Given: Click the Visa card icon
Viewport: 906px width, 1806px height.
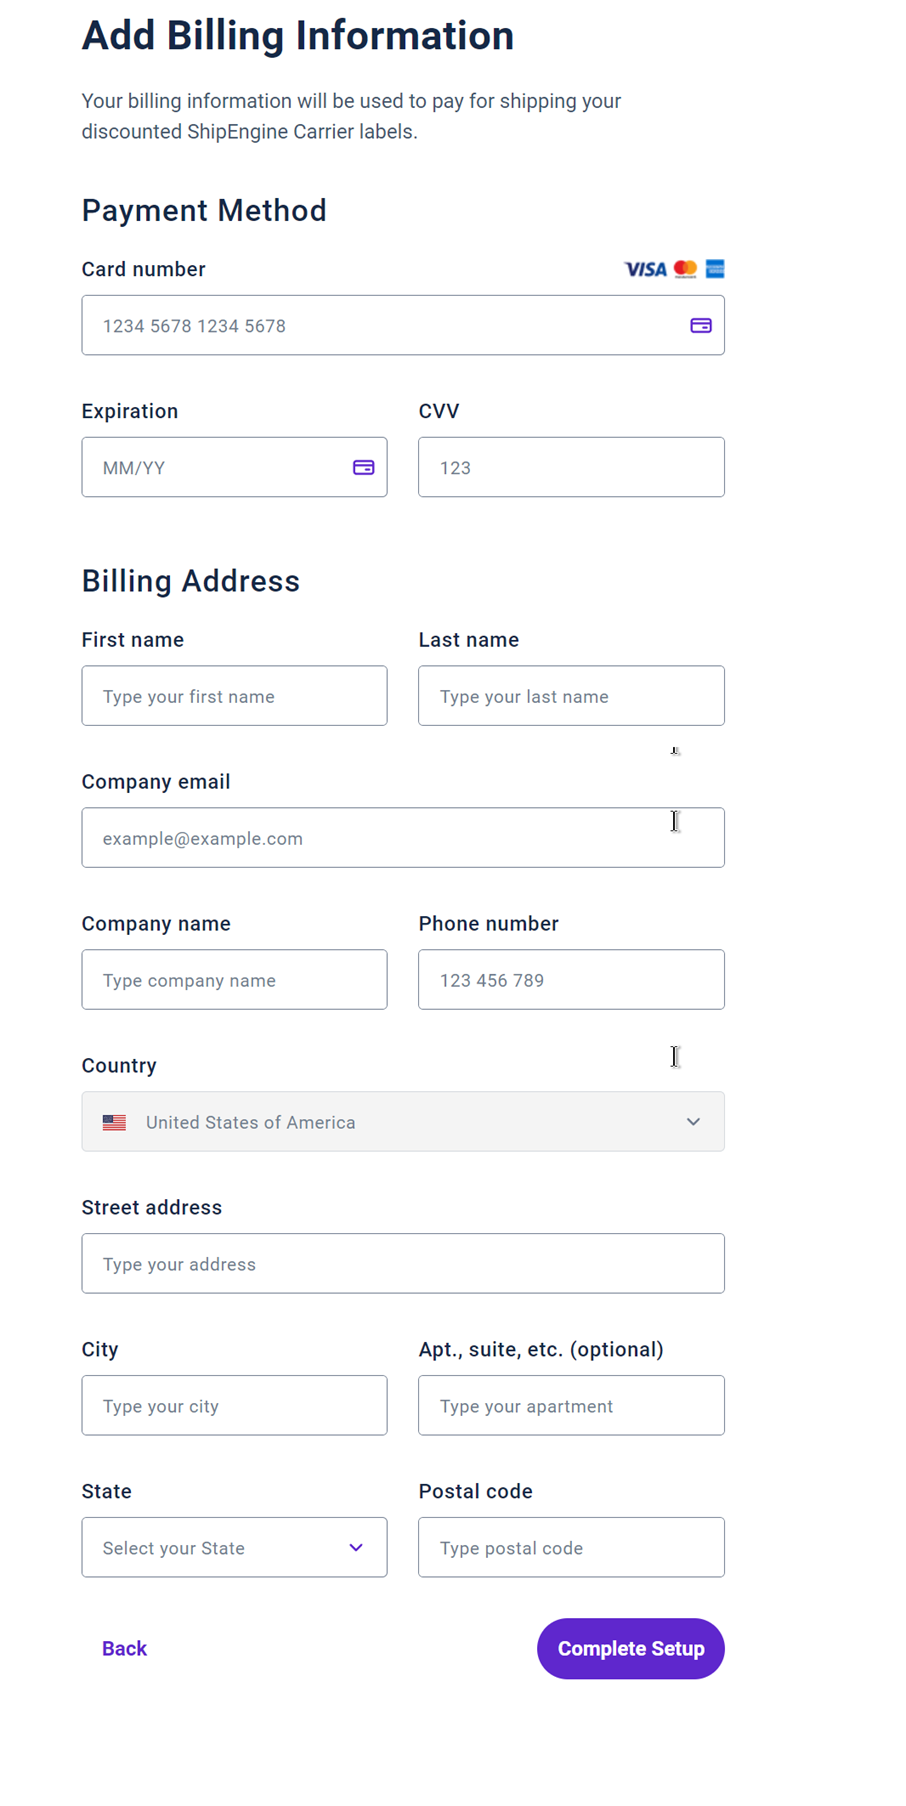Looking at the screenshot, I should pyautogui.click(x=645, y=269).
